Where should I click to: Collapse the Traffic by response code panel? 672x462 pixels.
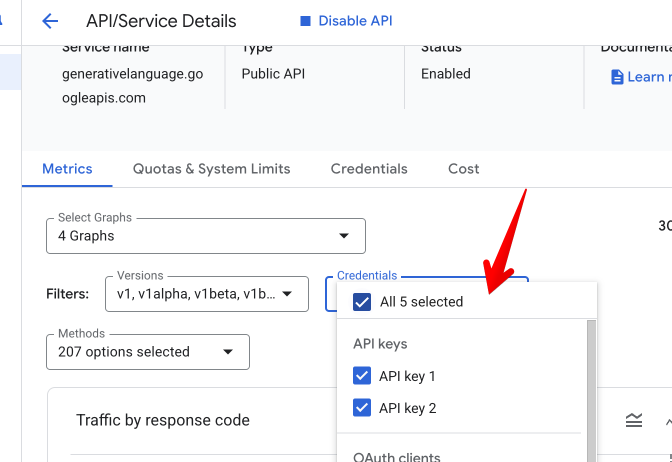tap(667, 420)
